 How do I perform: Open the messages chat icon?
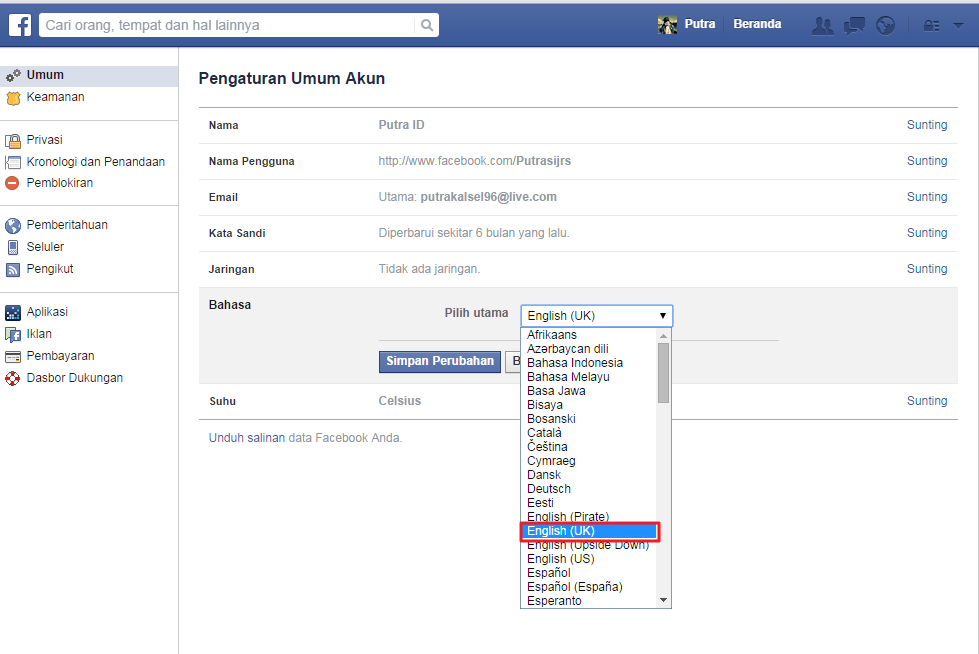[x=854, y=23]
